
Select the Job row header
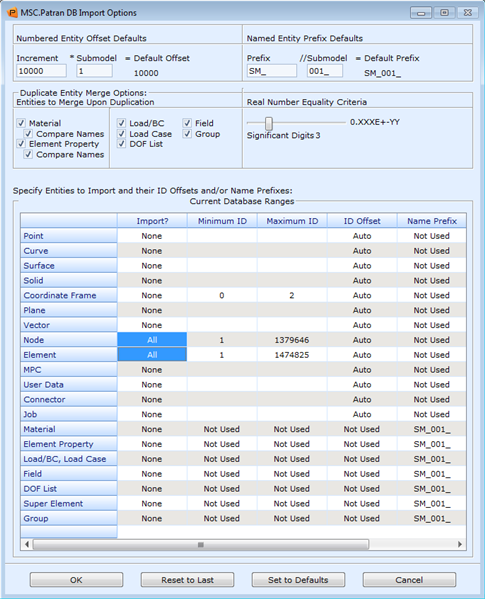69,414
